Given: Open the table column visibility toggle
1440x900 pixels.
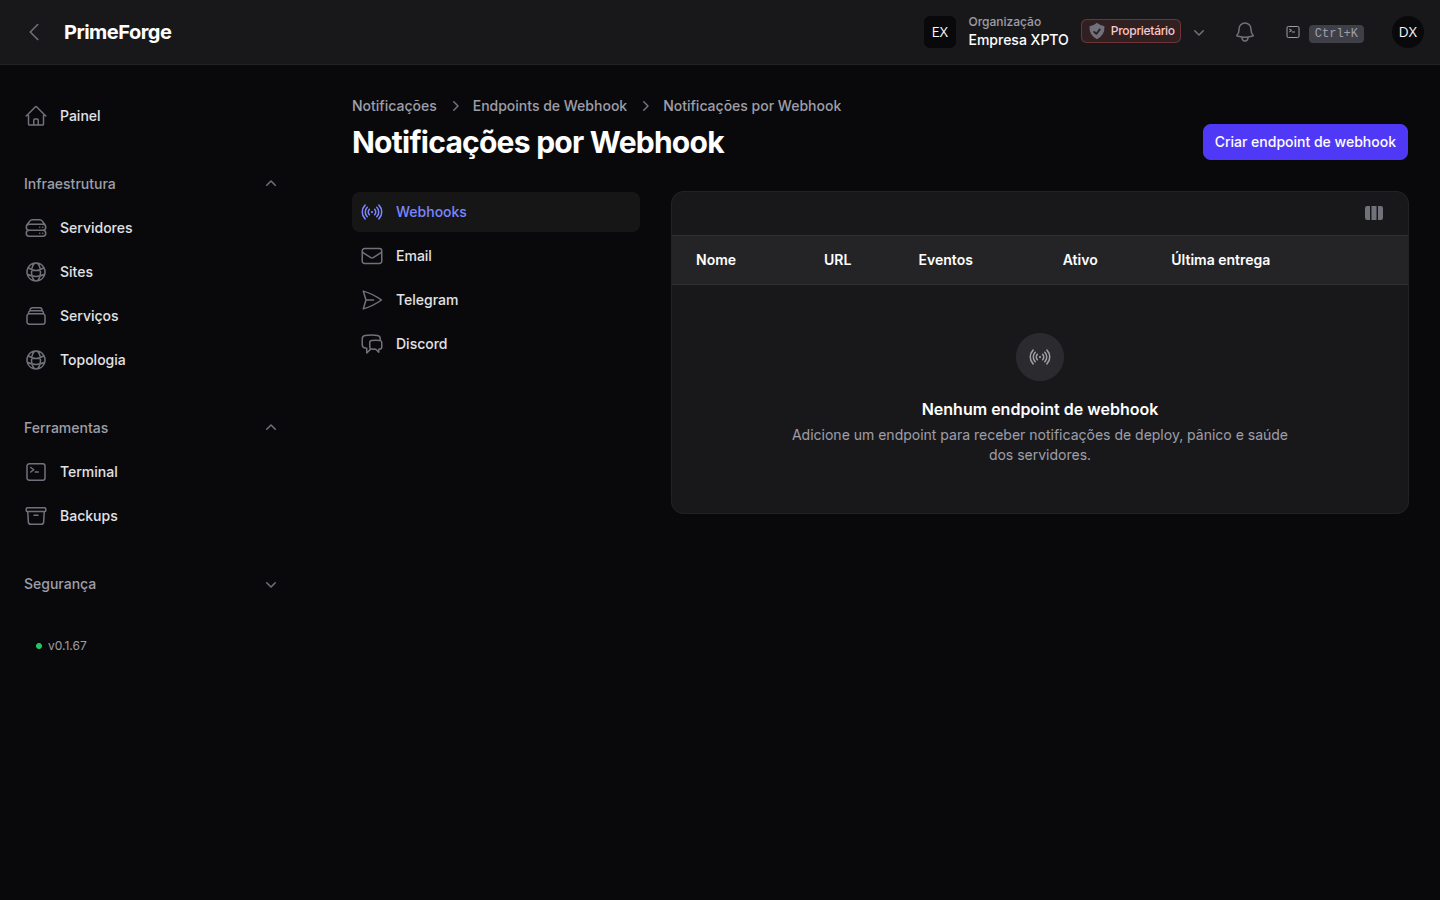Looking at the screenshot, I should coord(1374,213).
